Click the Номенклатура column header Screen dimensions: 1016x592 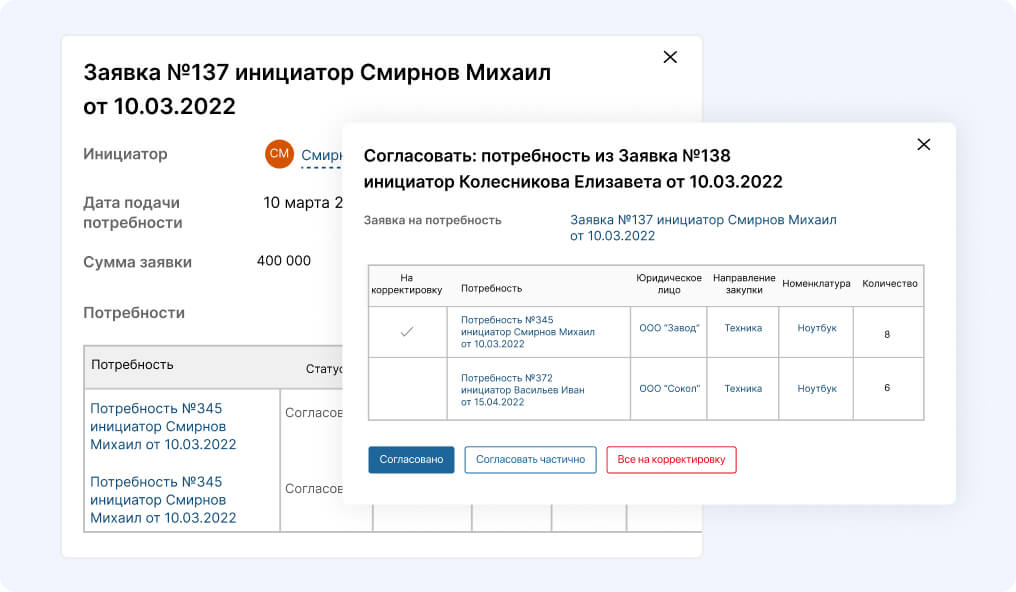(816, 284)
